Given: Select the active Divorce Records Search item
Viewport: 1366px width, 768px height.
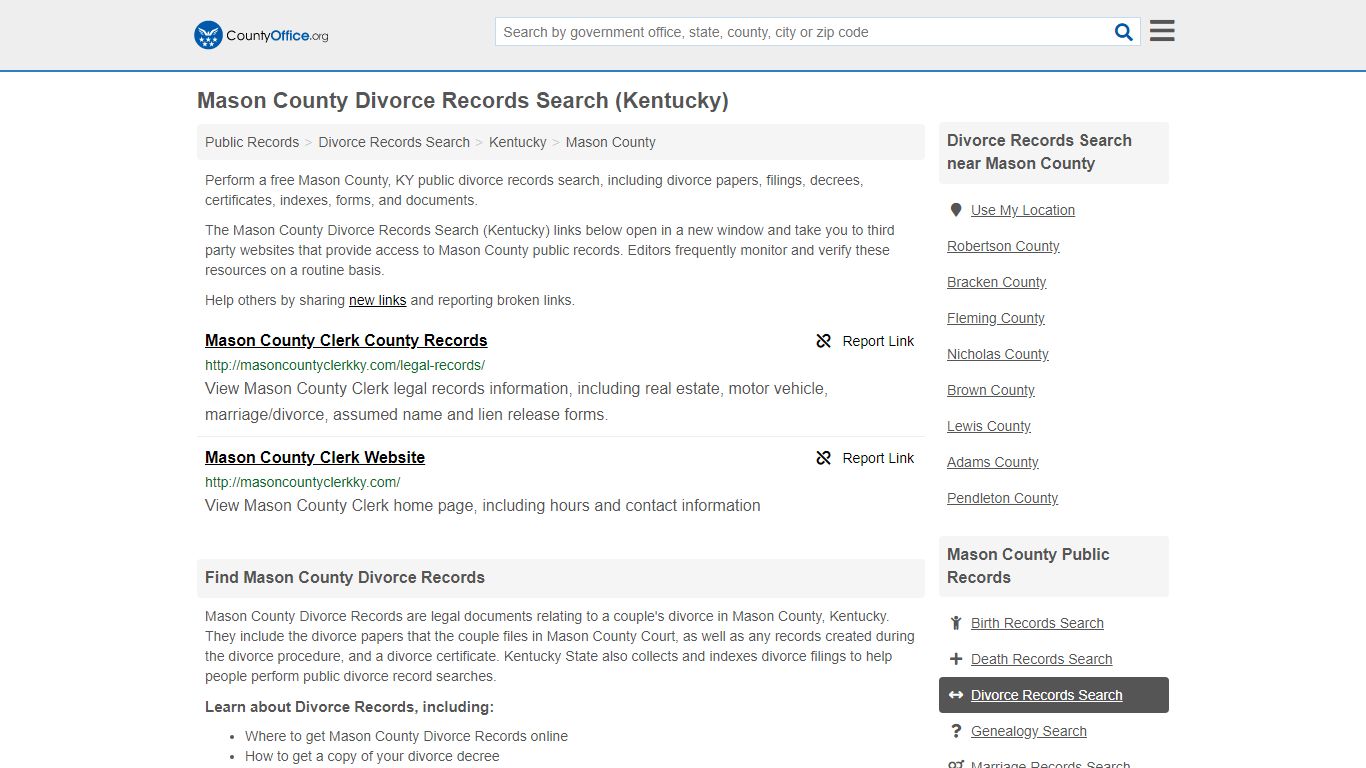Looking at the screenshot, I should (x=1054, y=695).
